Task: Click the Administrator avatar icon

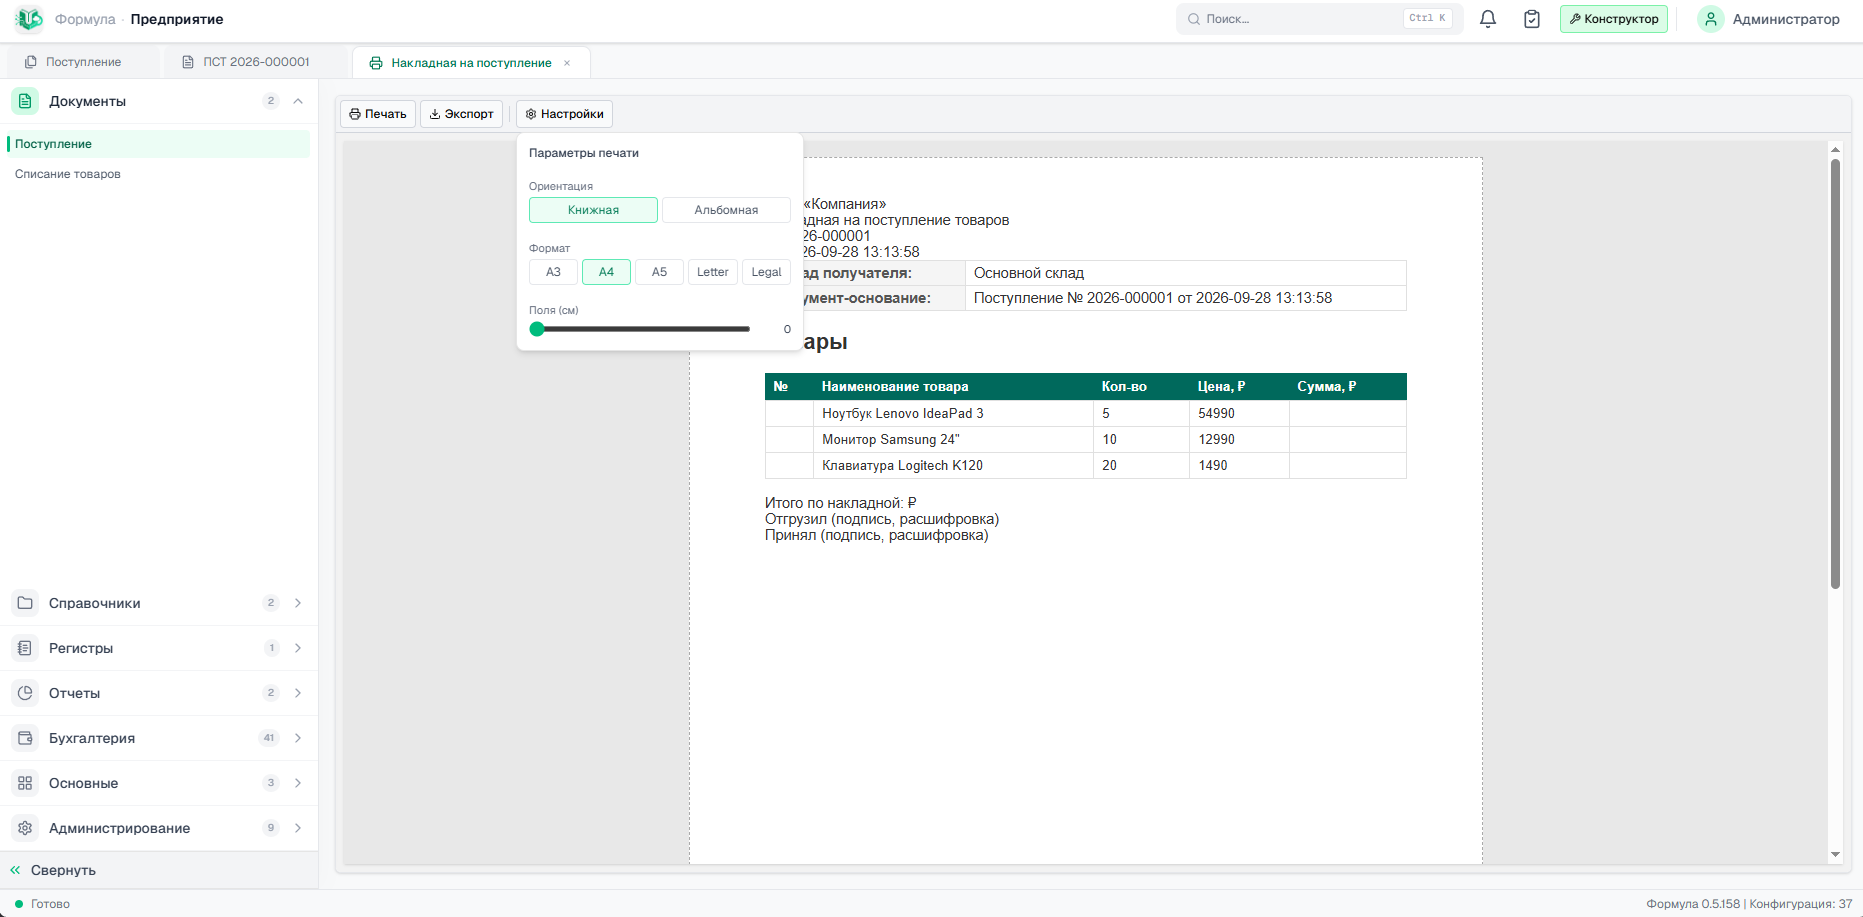Action: click(x=1711, y=19)
